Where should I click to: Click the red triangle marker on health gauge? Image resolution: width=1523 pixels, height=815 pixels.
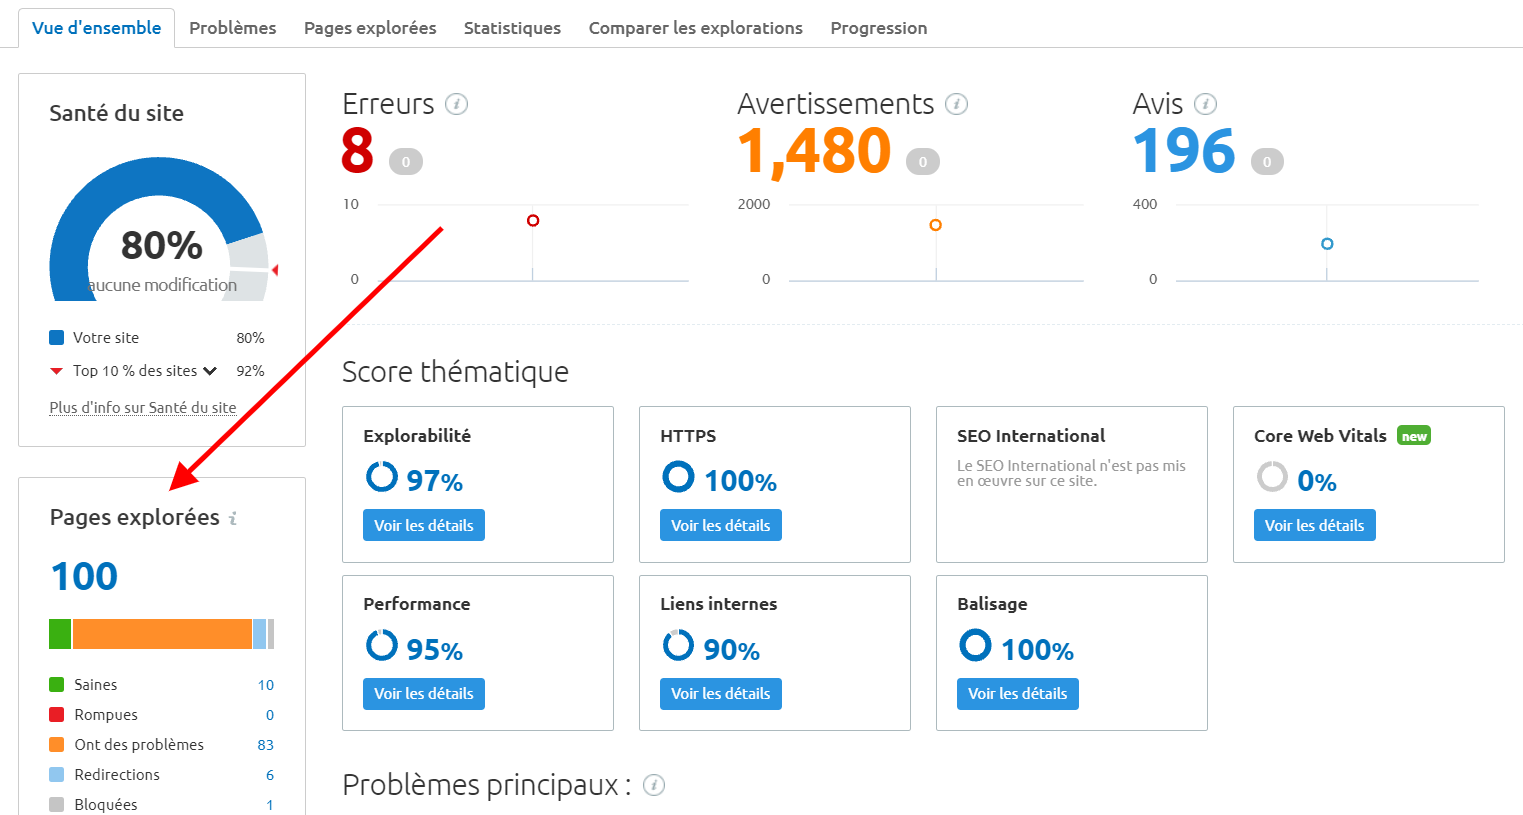pos(275,270)
